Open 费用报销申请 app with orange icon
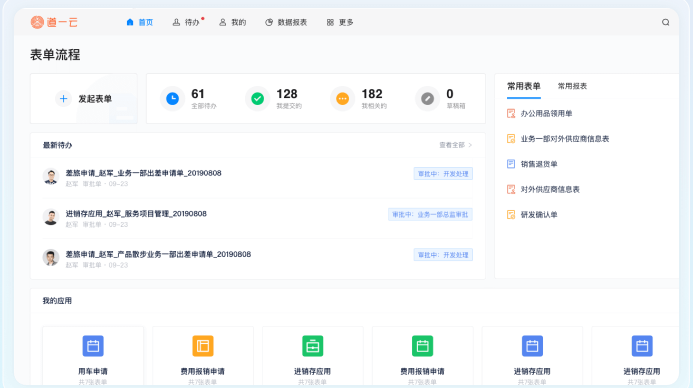Viewport: 693px width, 388px height. (x=203, y=357)
